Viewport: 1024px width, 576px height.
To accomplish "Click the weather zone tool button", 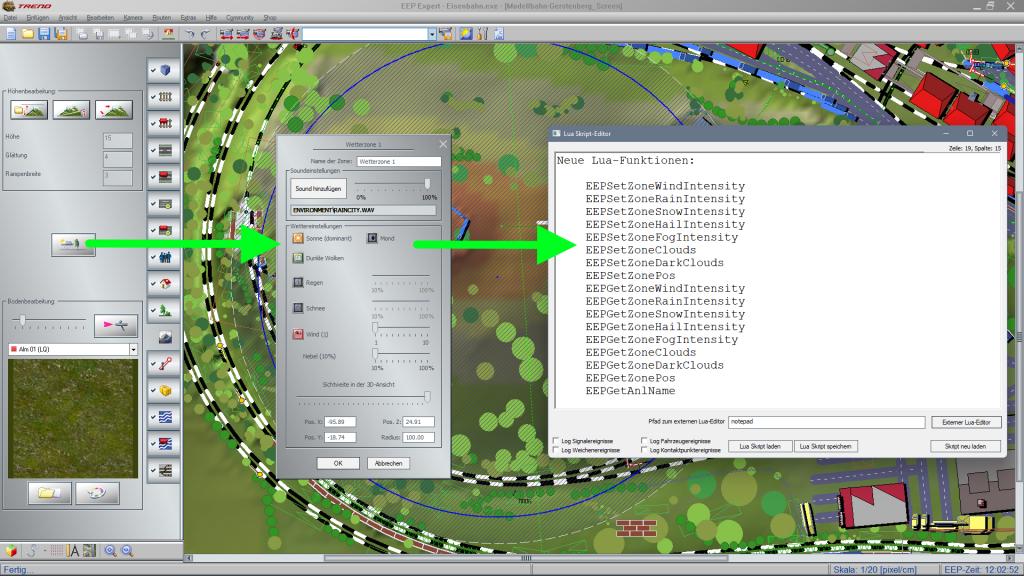I will pyautogui.click(x=73, y=244).
